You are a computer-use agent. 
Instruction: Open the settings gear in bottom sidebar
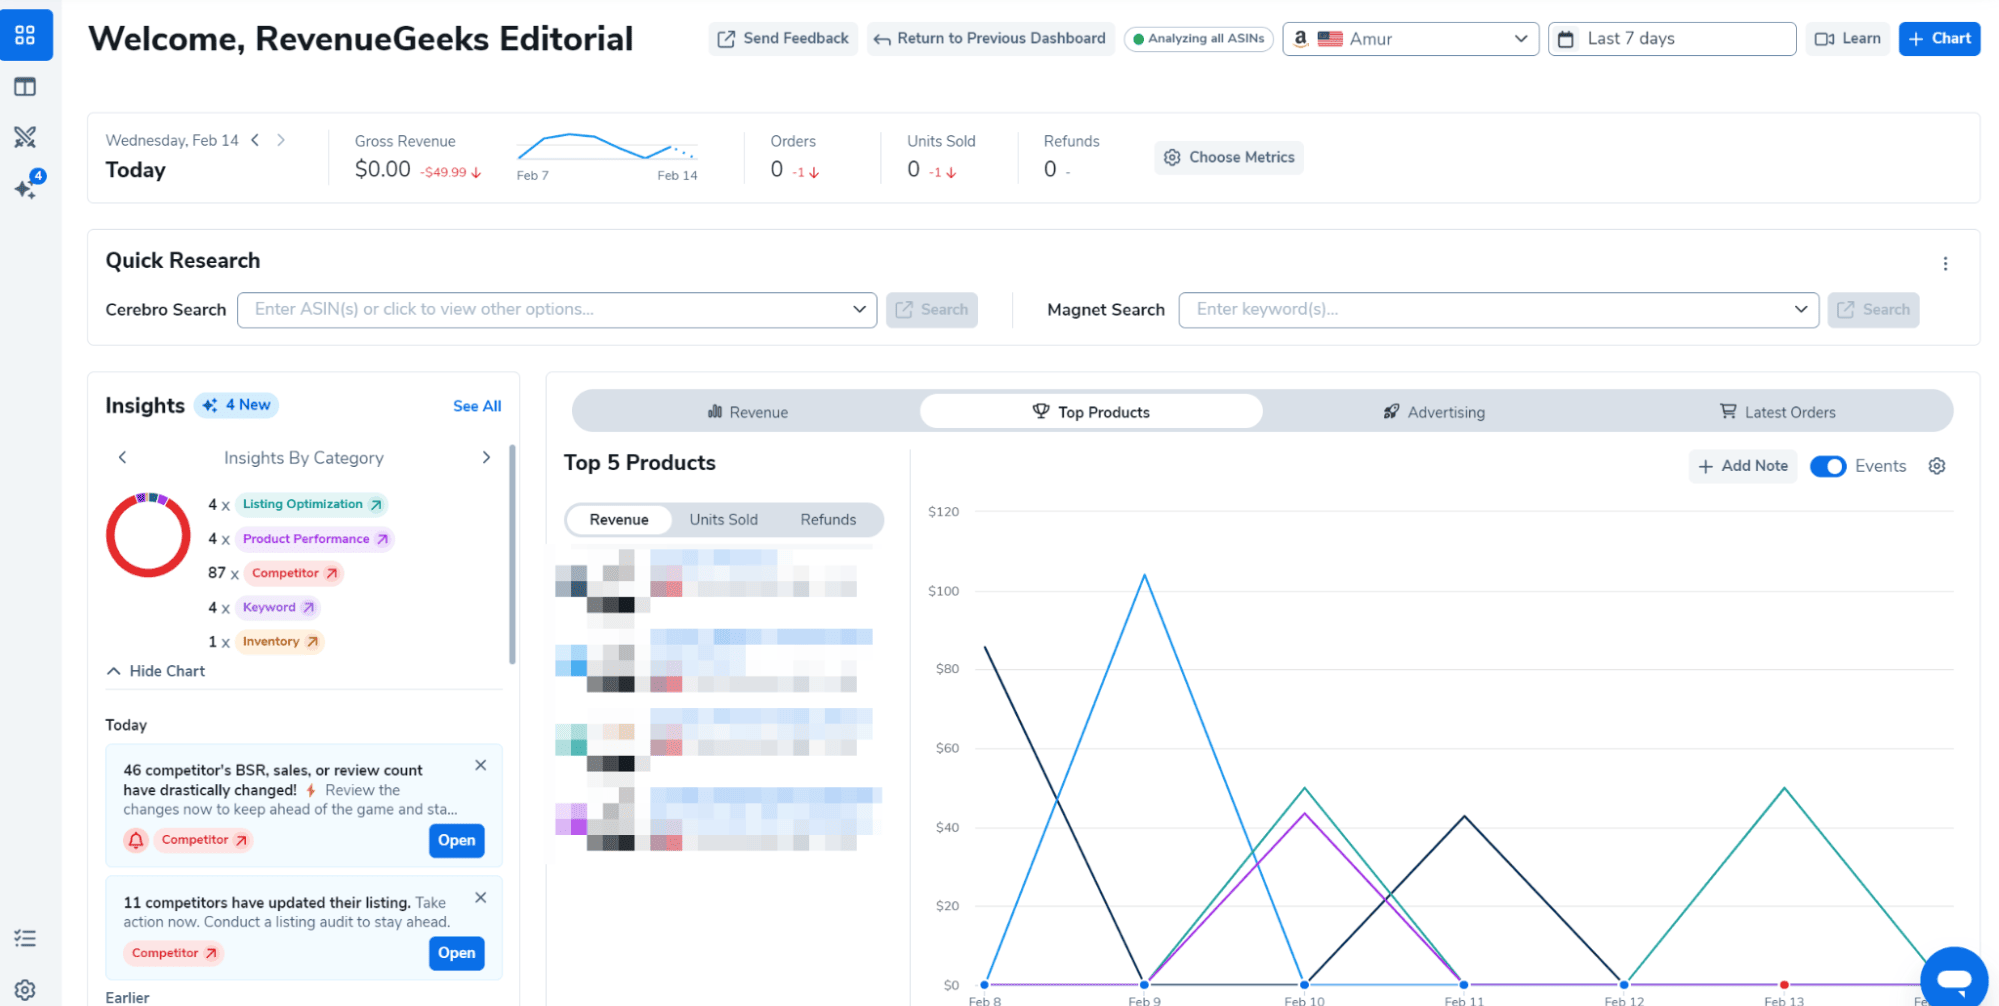point(26,990)
